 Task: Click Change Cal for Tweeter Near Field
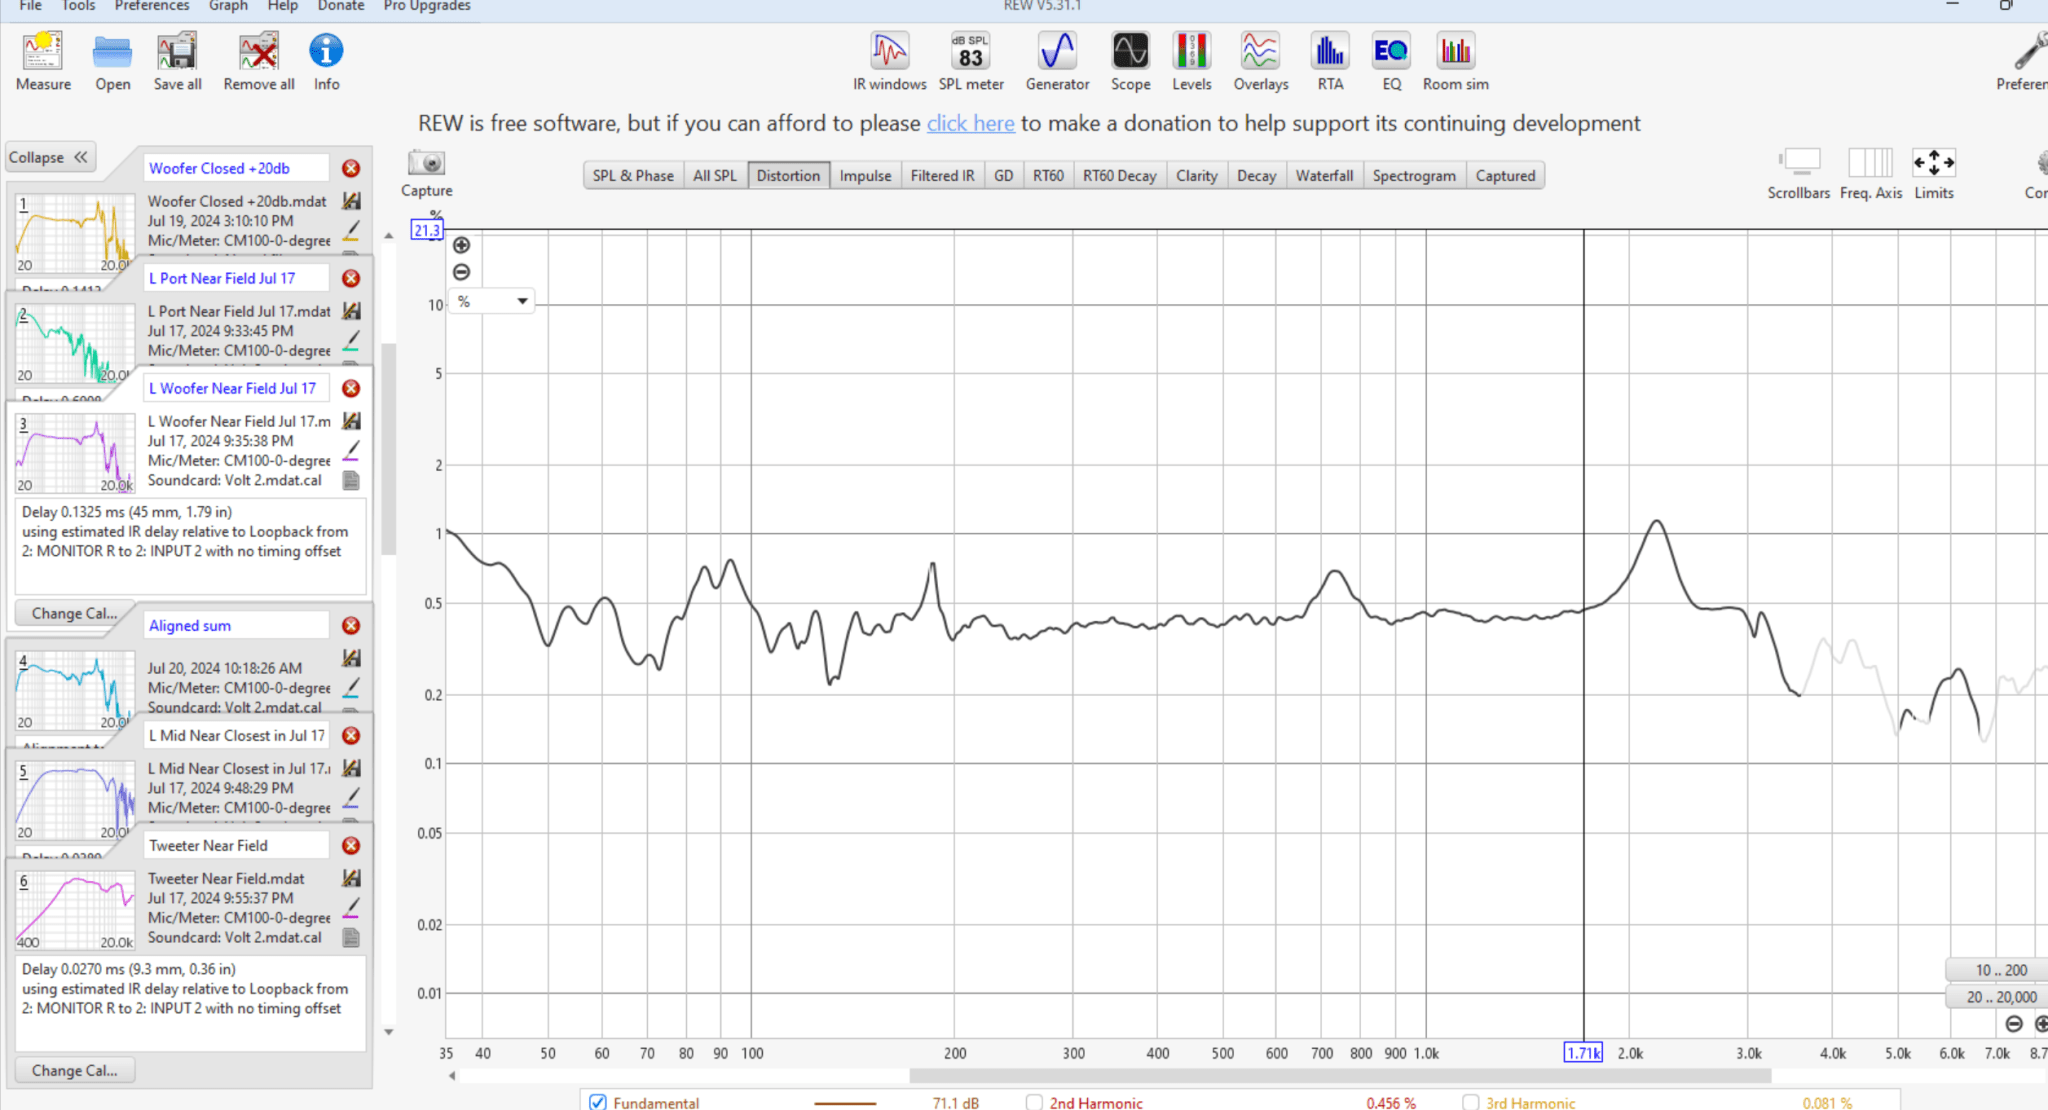click(x=75, y=1070)
